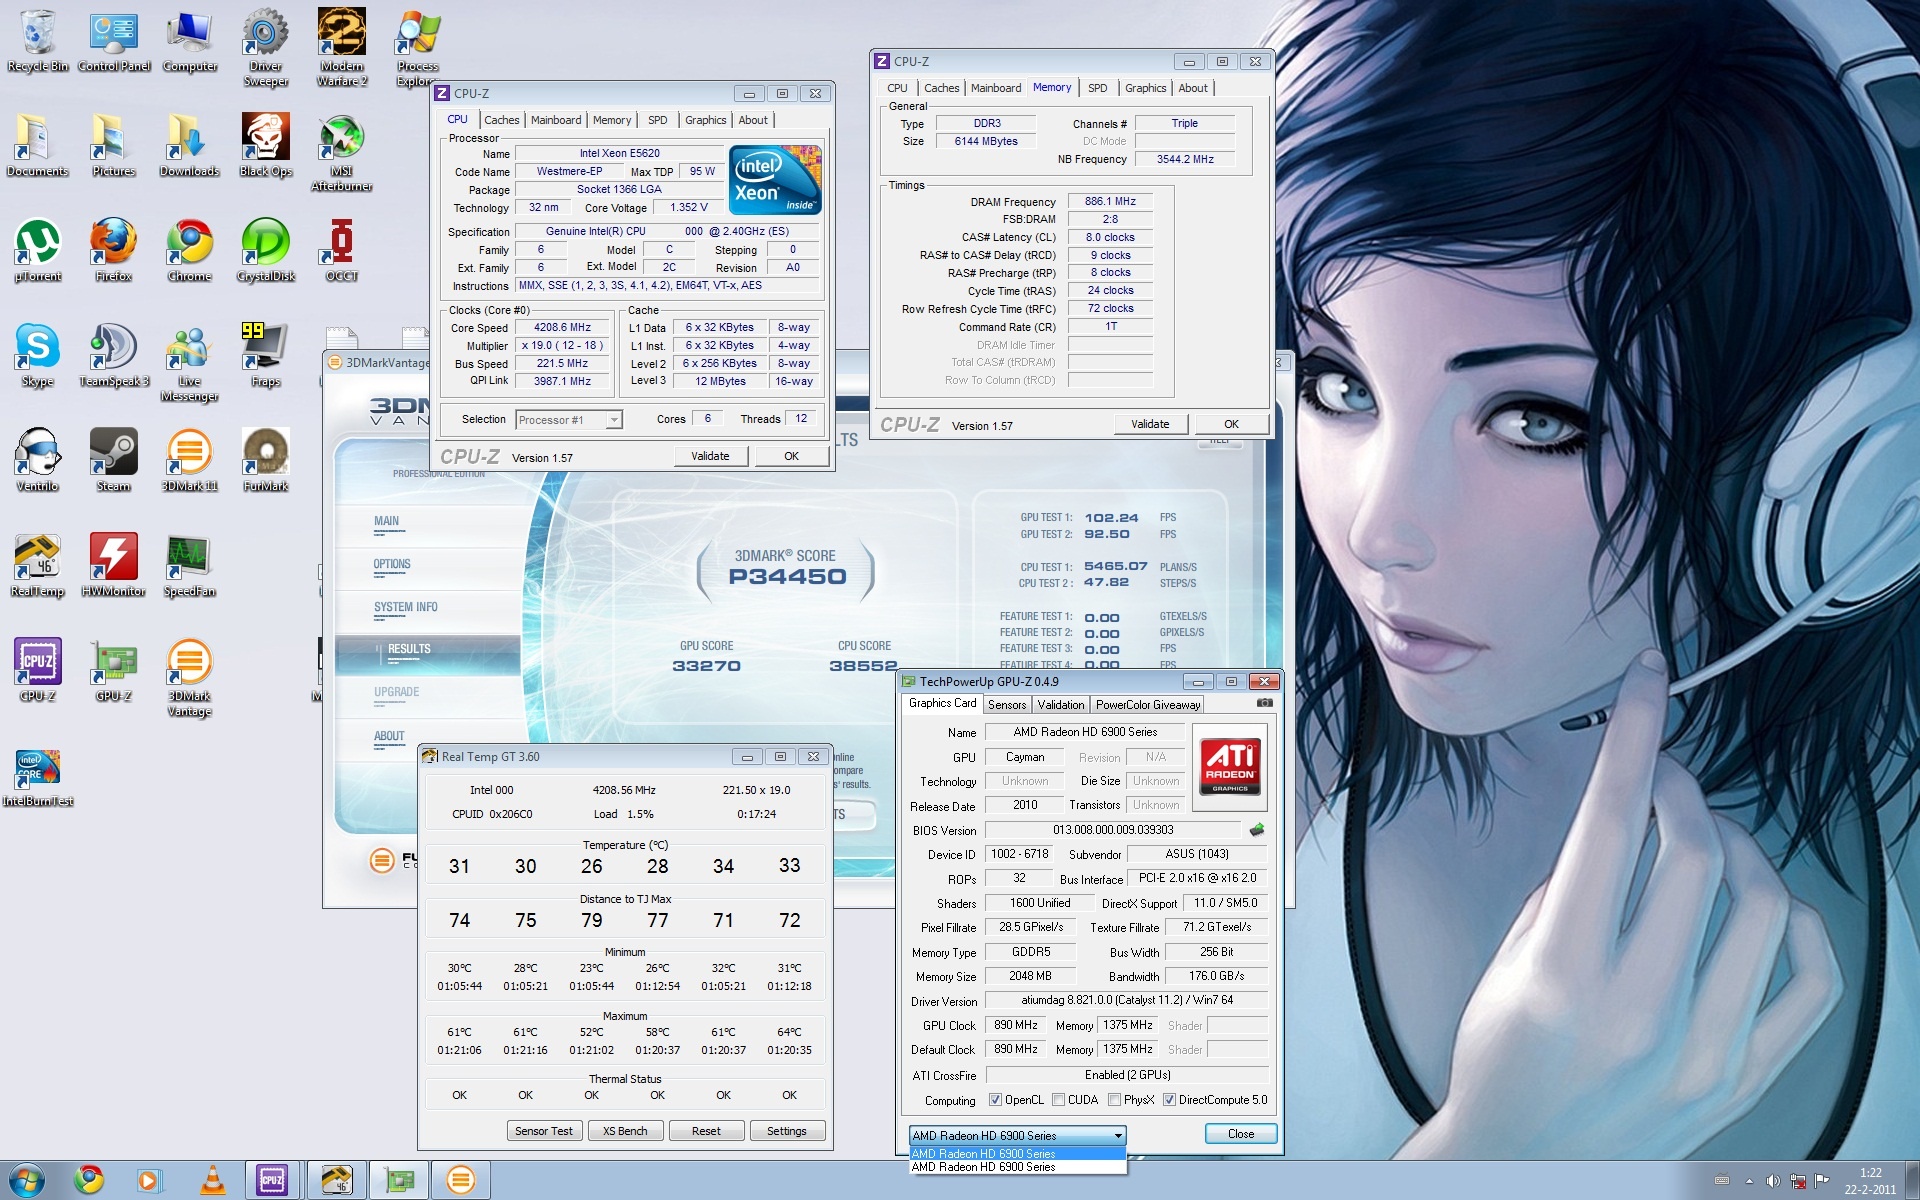Image resolution: width=1920 pixels, height=1200 pixels.
Task: Open OPTIONS in 3DMark Vantage sidebar
Action: 392,564
